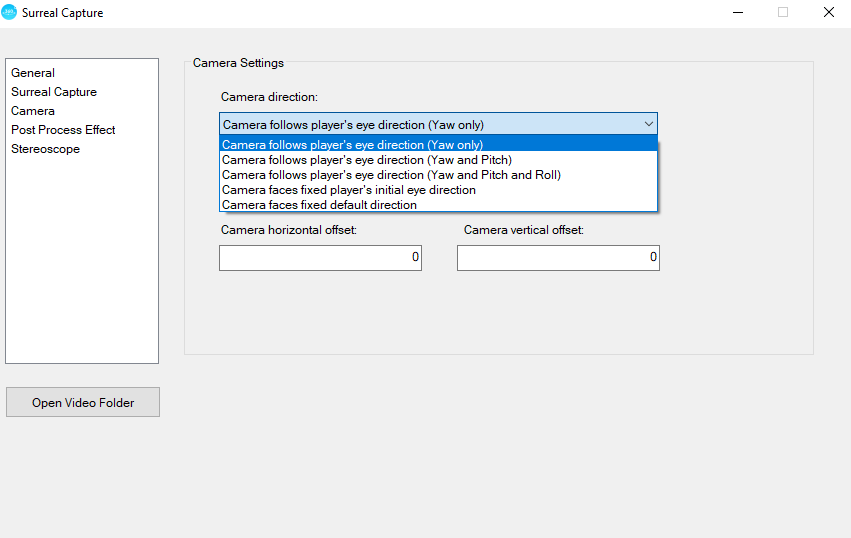Close the Surreal Capture window

828,13
